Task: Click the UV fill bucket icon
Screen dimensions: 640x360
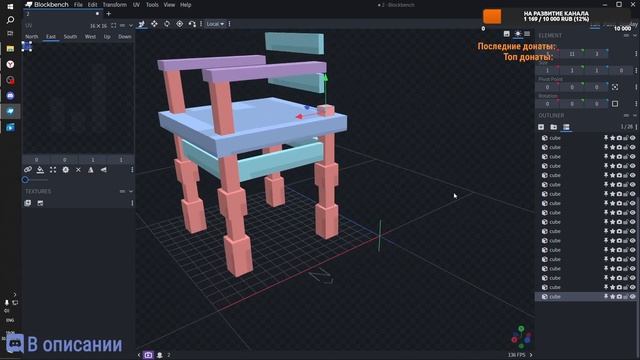Action: tap(40, 169)
